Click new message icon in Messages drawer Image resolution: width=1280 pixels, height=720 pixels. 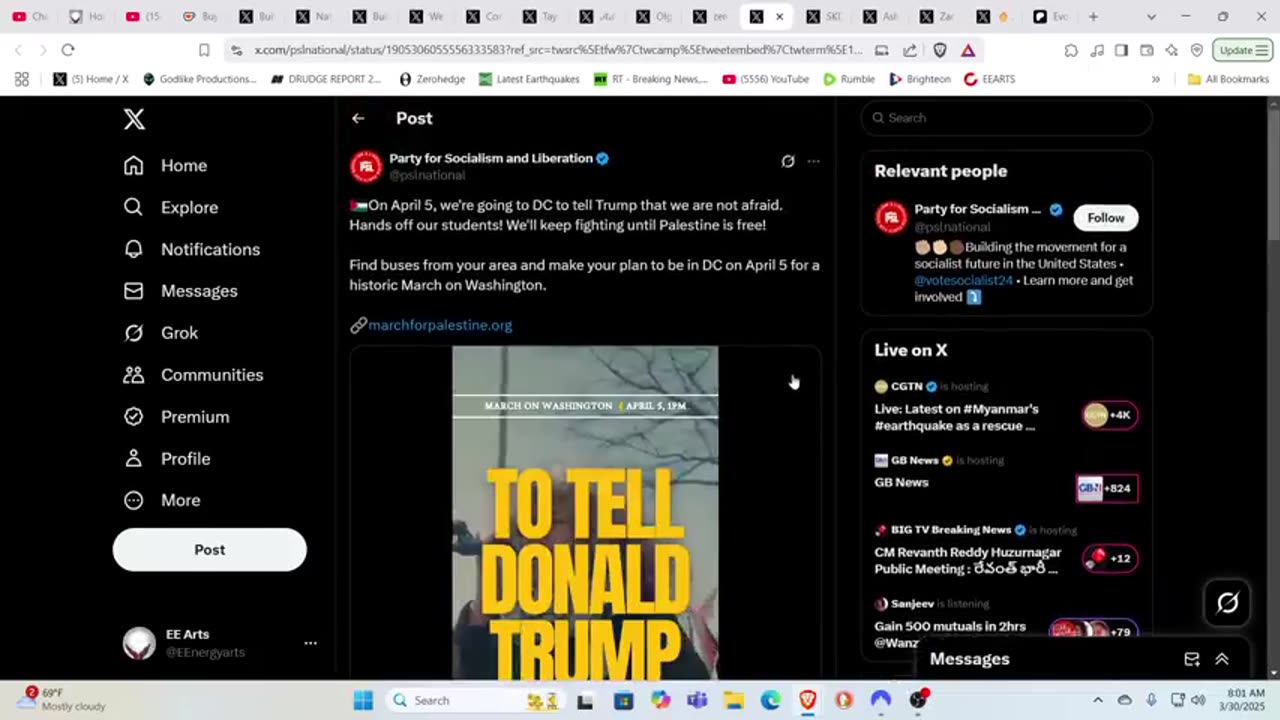click(x=1192, y=659)
